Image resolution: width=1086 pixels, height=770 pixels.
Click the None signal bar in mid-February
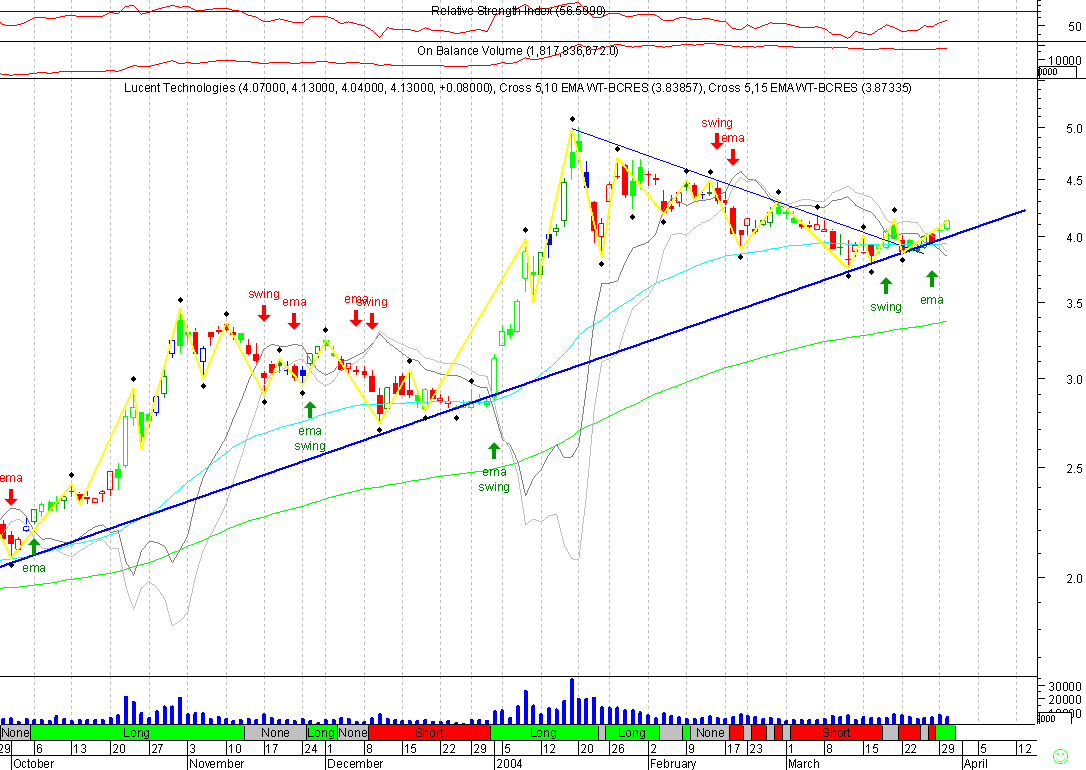tap(710, 733)
